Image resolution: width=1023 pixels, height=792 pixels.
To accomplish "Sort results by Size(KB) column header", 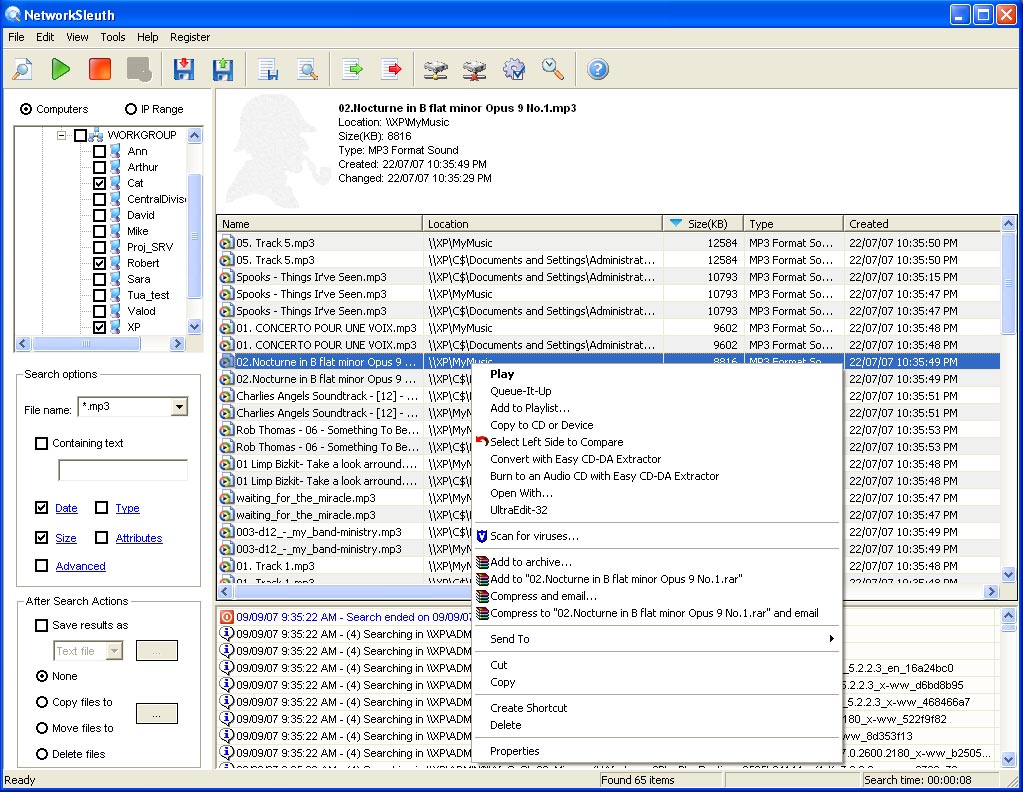I will click(x=703, y=224).
